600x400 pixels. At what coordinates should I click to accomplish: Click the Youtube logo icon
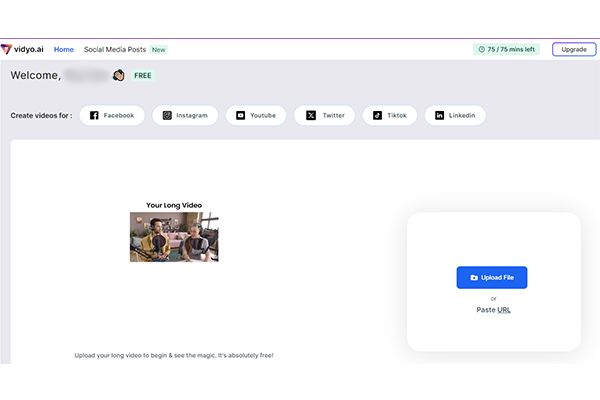coord(240,115)
